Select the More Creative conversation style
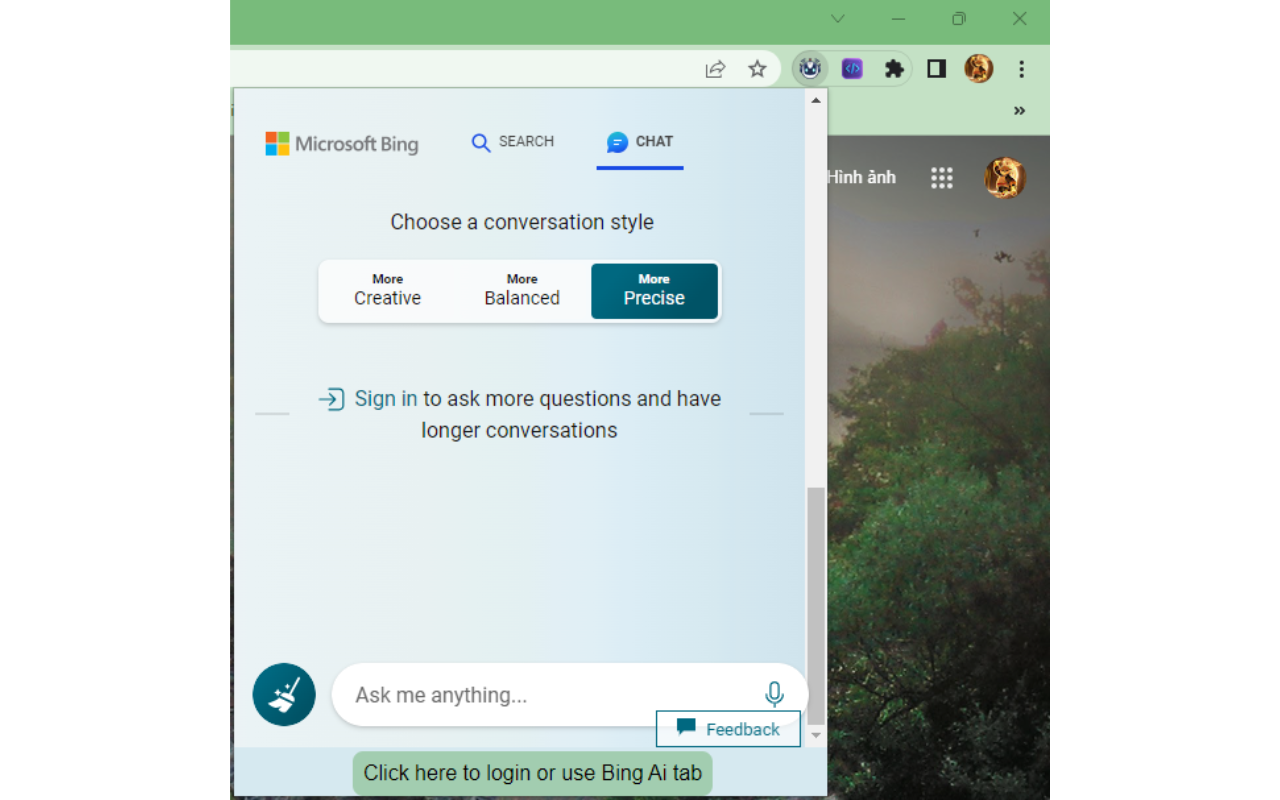 (387, 291)
